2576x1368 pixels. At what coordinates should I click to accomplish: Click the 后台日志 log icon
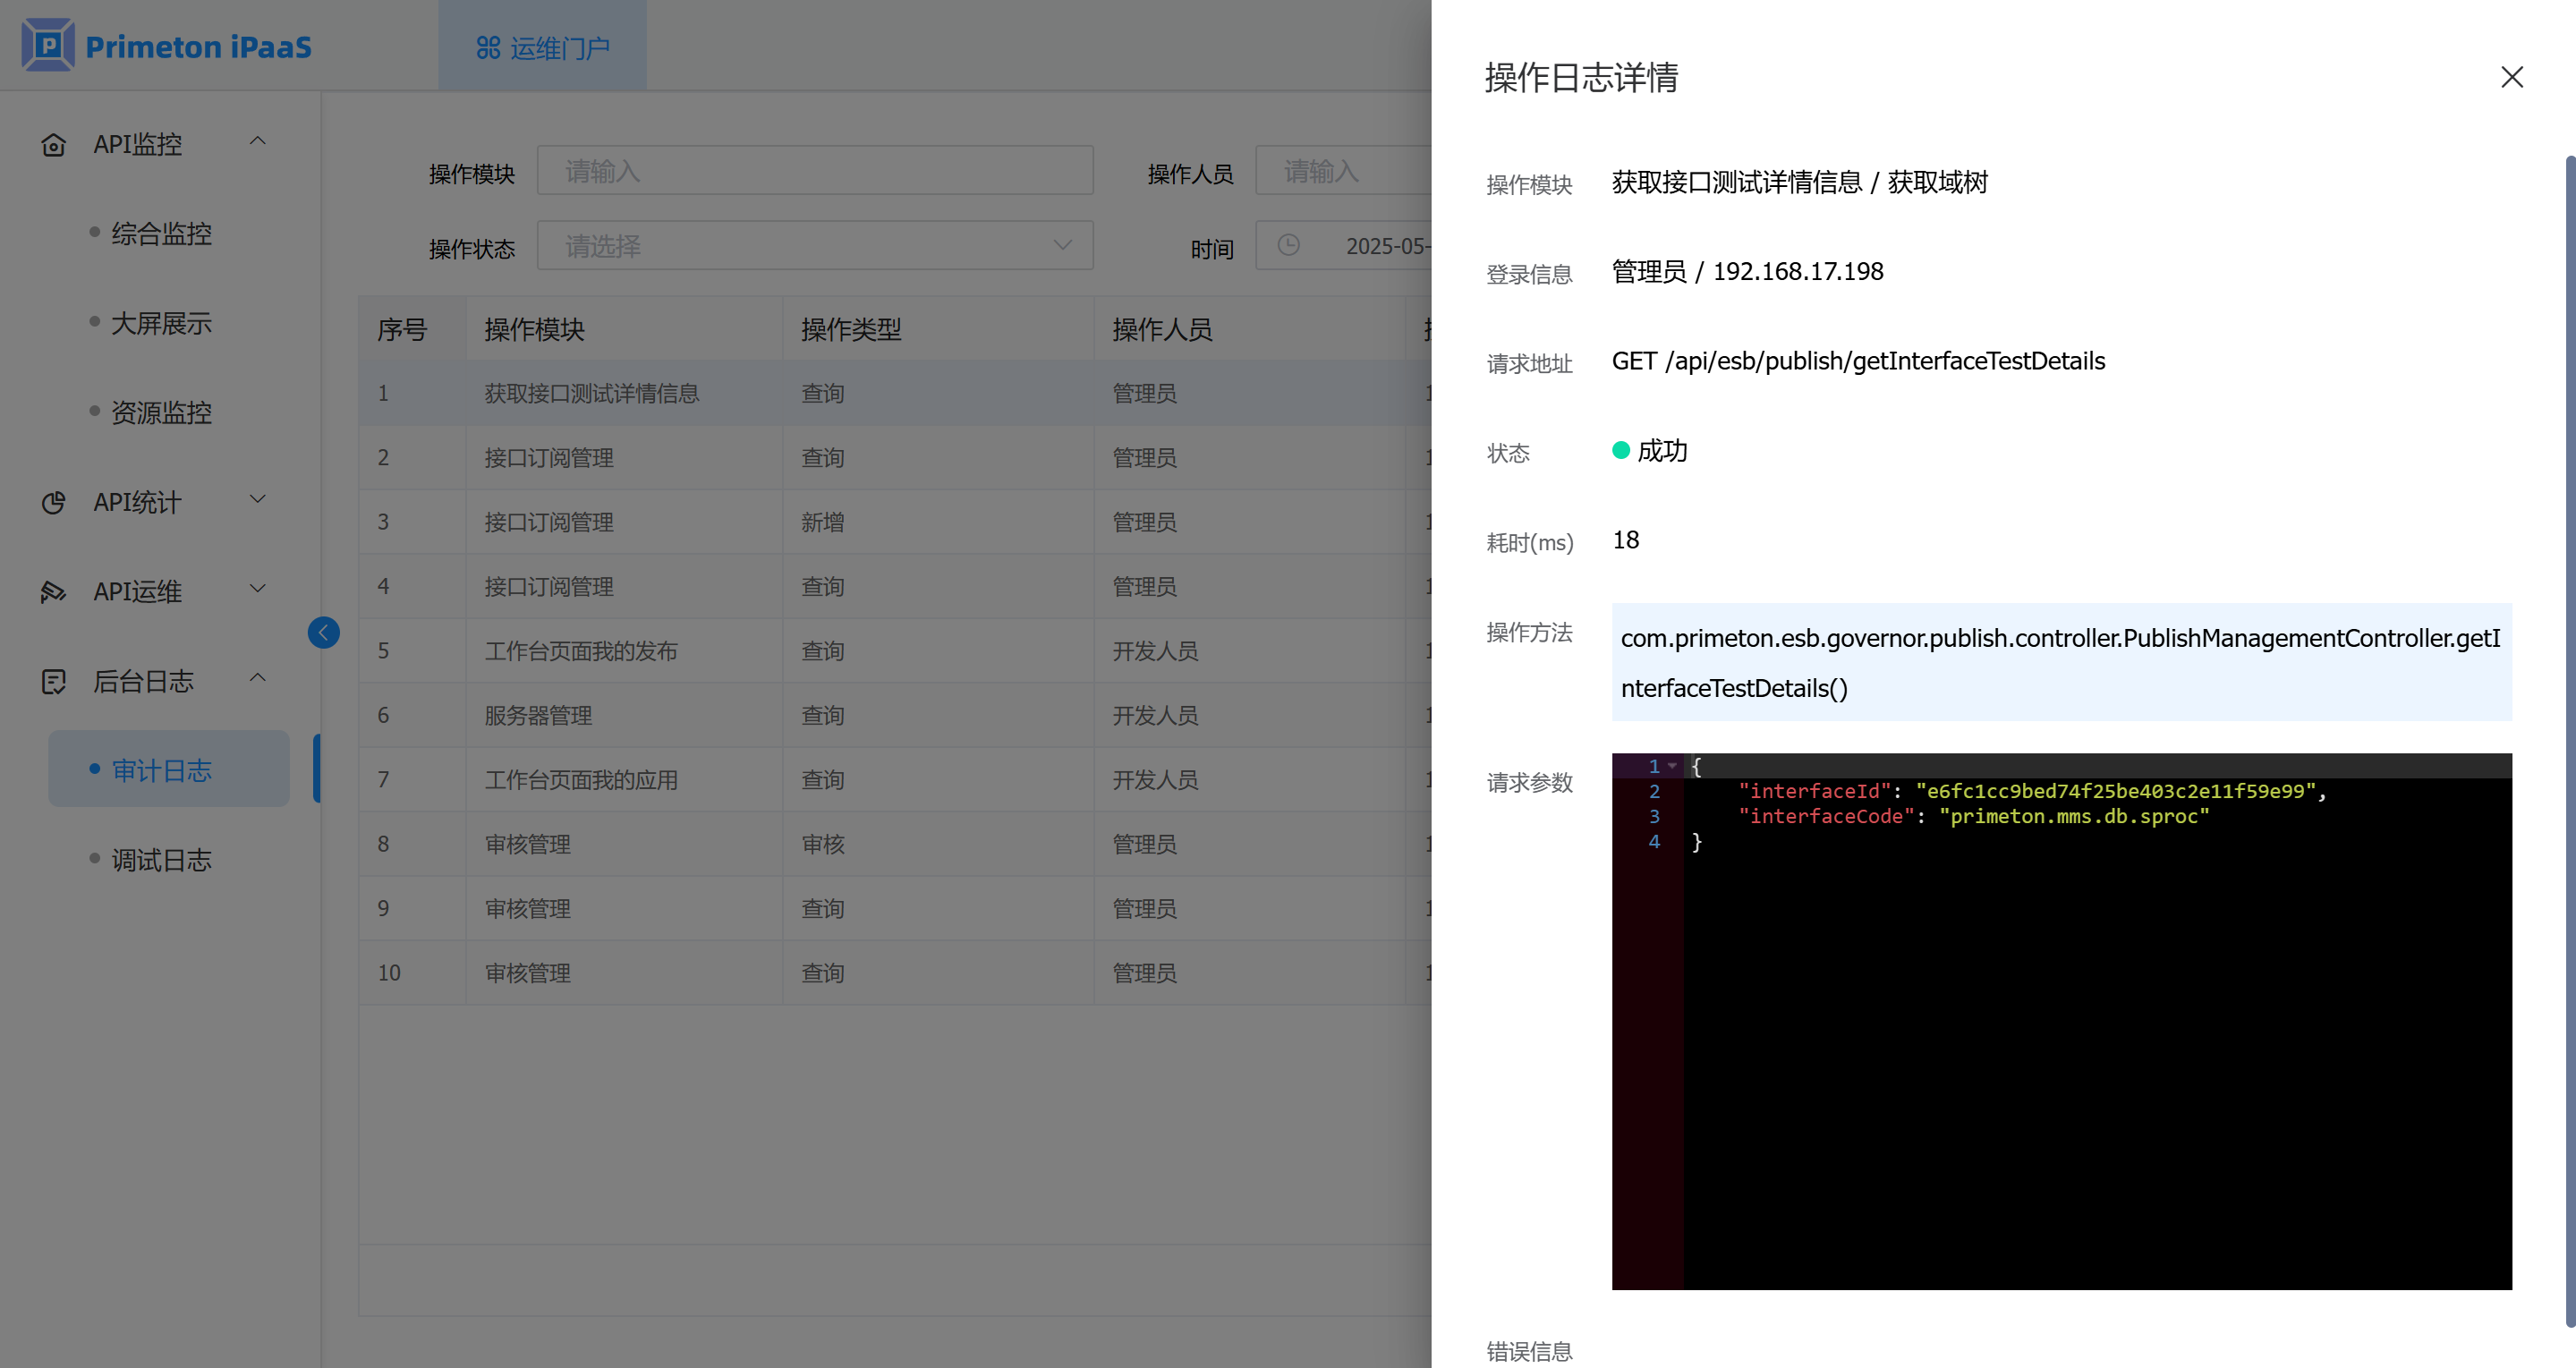53,682
